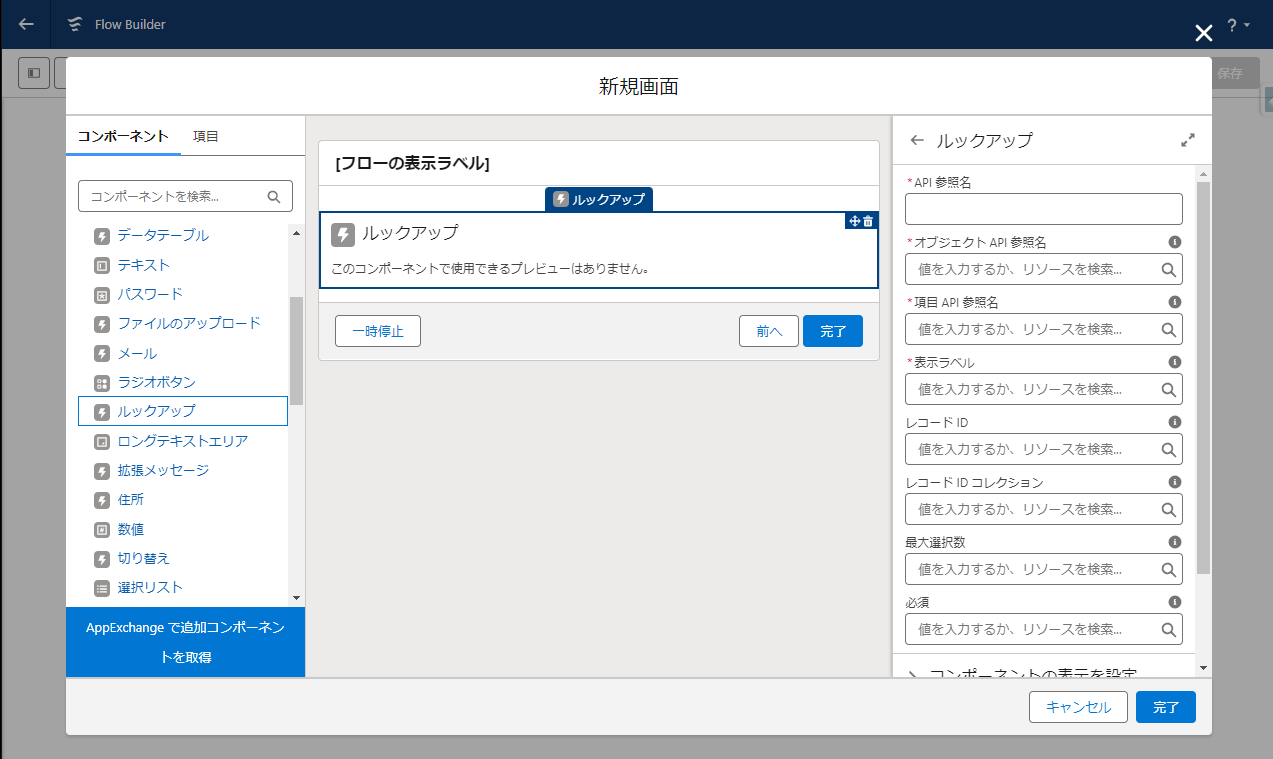Click info icon for 最大選択数
This screenshot has height=759, width=1273.
pos(1175,542)
